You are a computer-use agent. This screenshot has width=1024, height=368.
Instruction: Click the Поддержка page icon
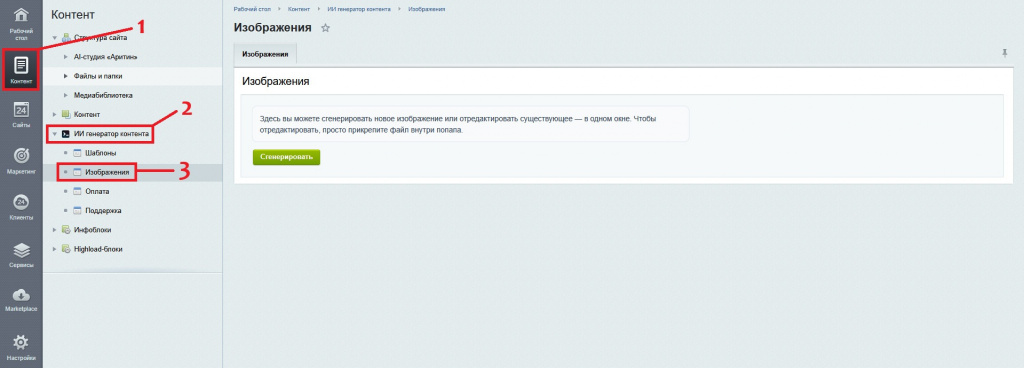77,211
